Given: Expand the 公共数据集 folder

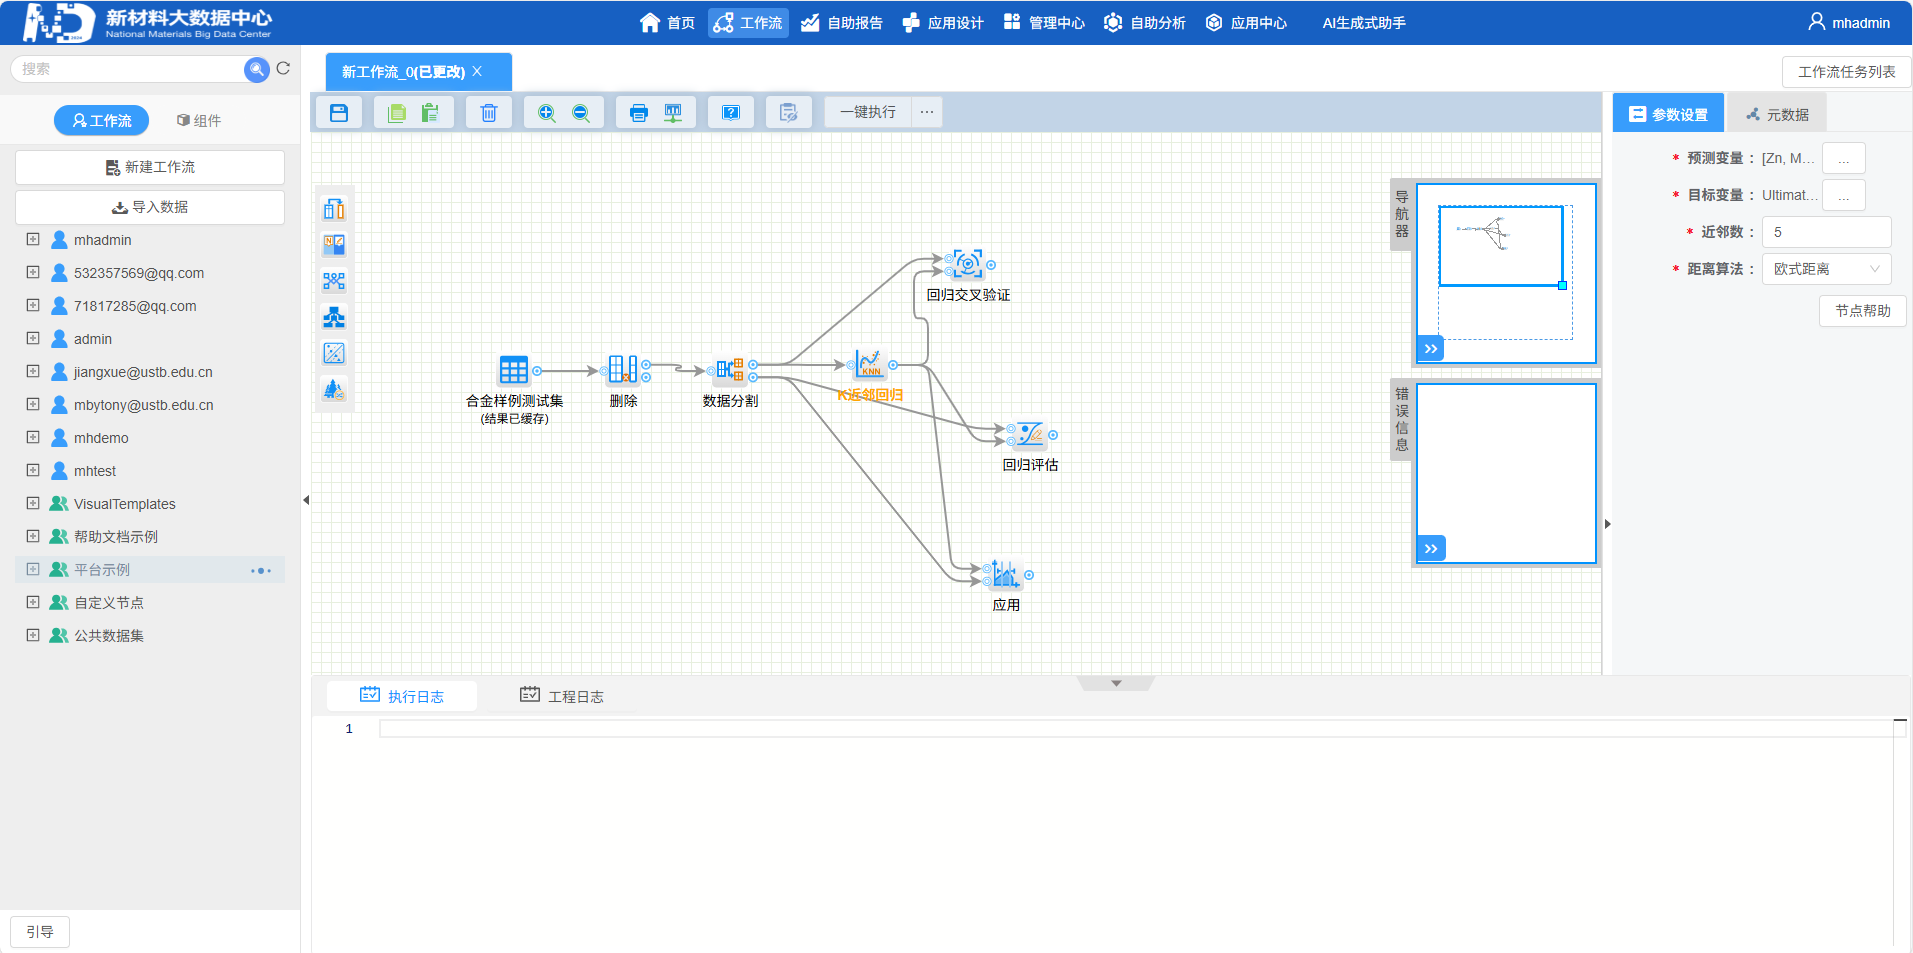Looking at the screenshot, I should [x=33, y=635].
